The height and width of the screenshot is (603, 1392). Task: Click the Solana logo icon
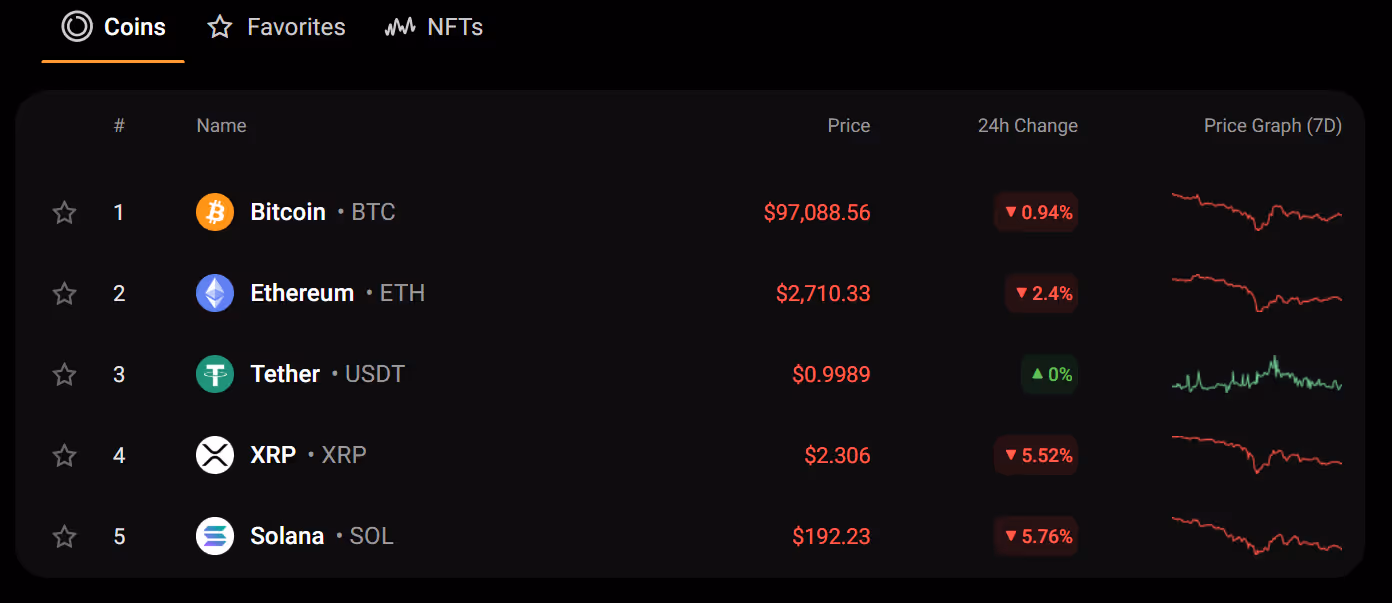click(x=215, y=536)
